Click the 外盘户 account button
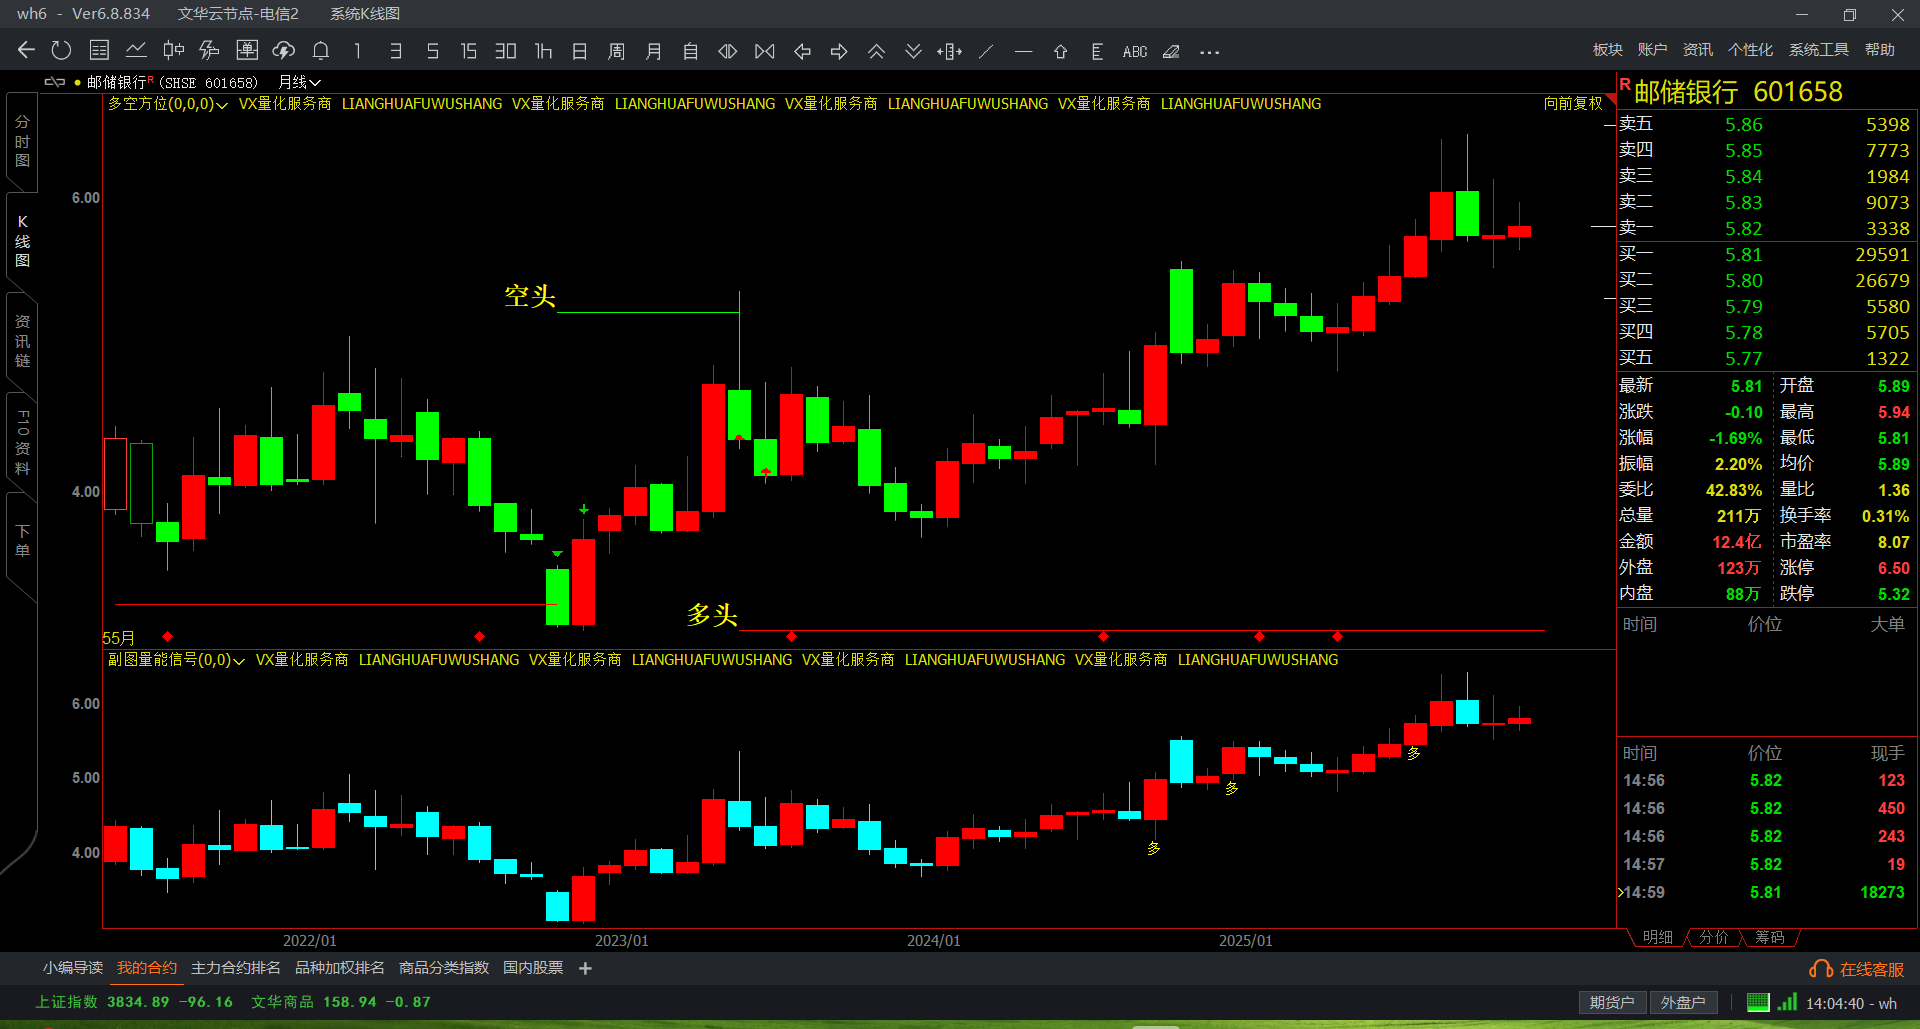The image size is (1920, 1029). pos(1683,1003)
